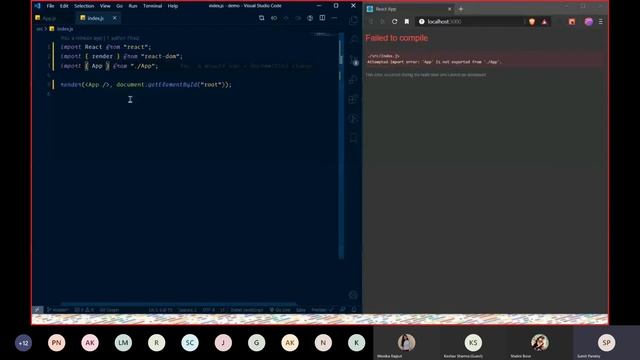
Task: Click Prettier in the status bar
Action: pyautogui.click(x=322, y=310)
